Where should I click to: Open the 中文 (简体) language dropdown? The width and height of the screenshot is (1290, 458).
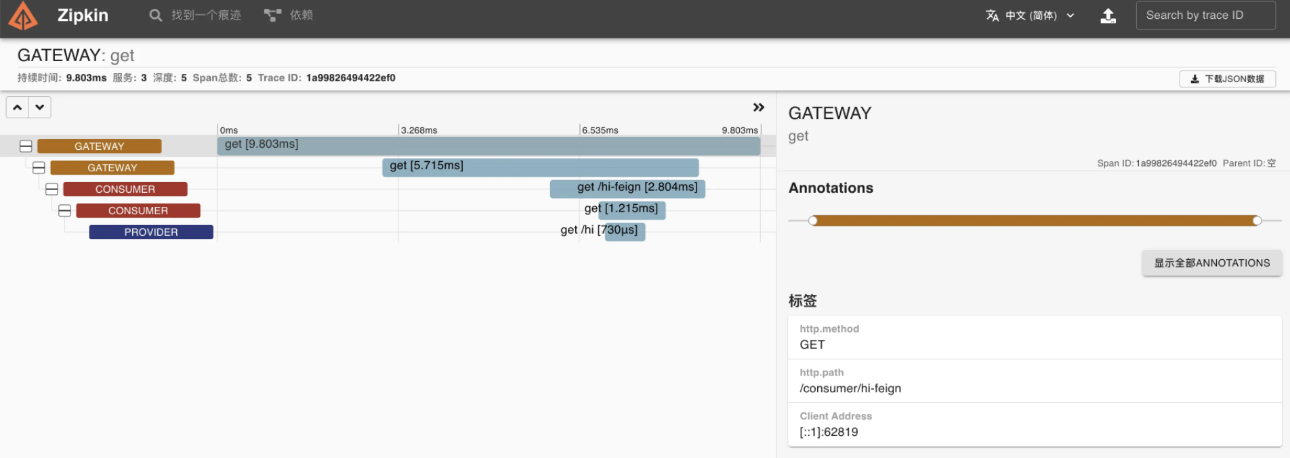pos(1030,16)
